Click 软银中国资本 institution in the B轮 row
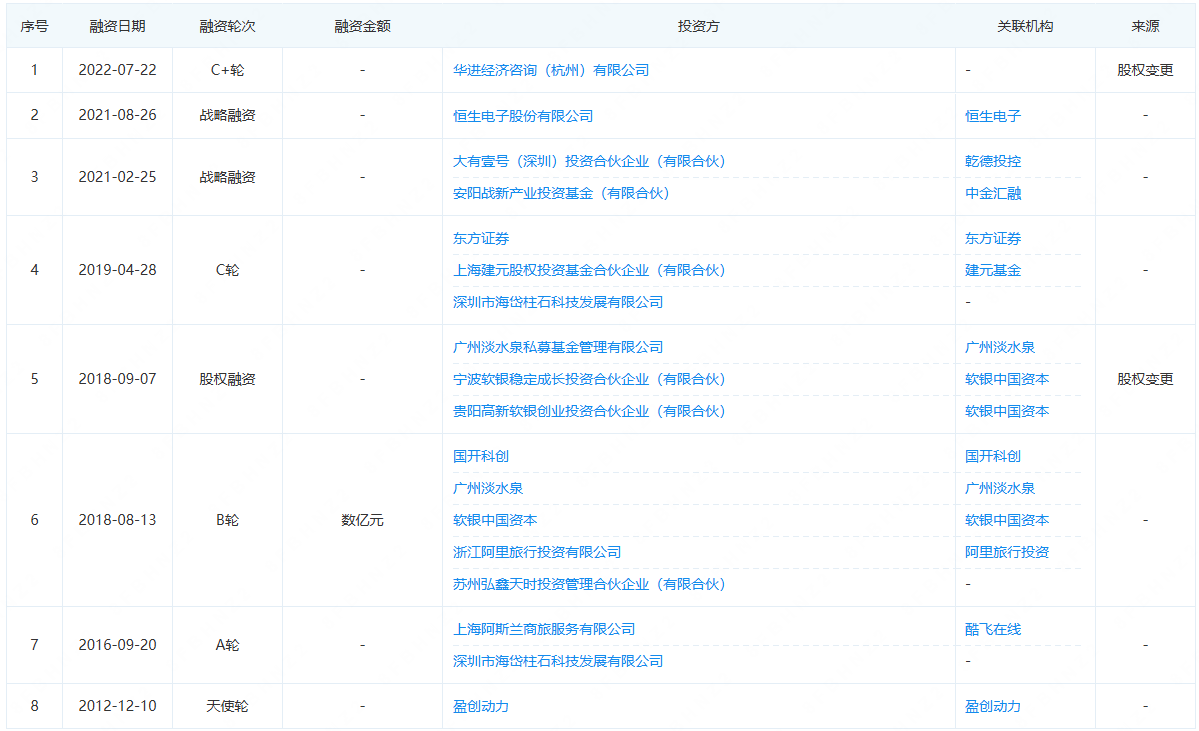 [x=1007, y=521]
